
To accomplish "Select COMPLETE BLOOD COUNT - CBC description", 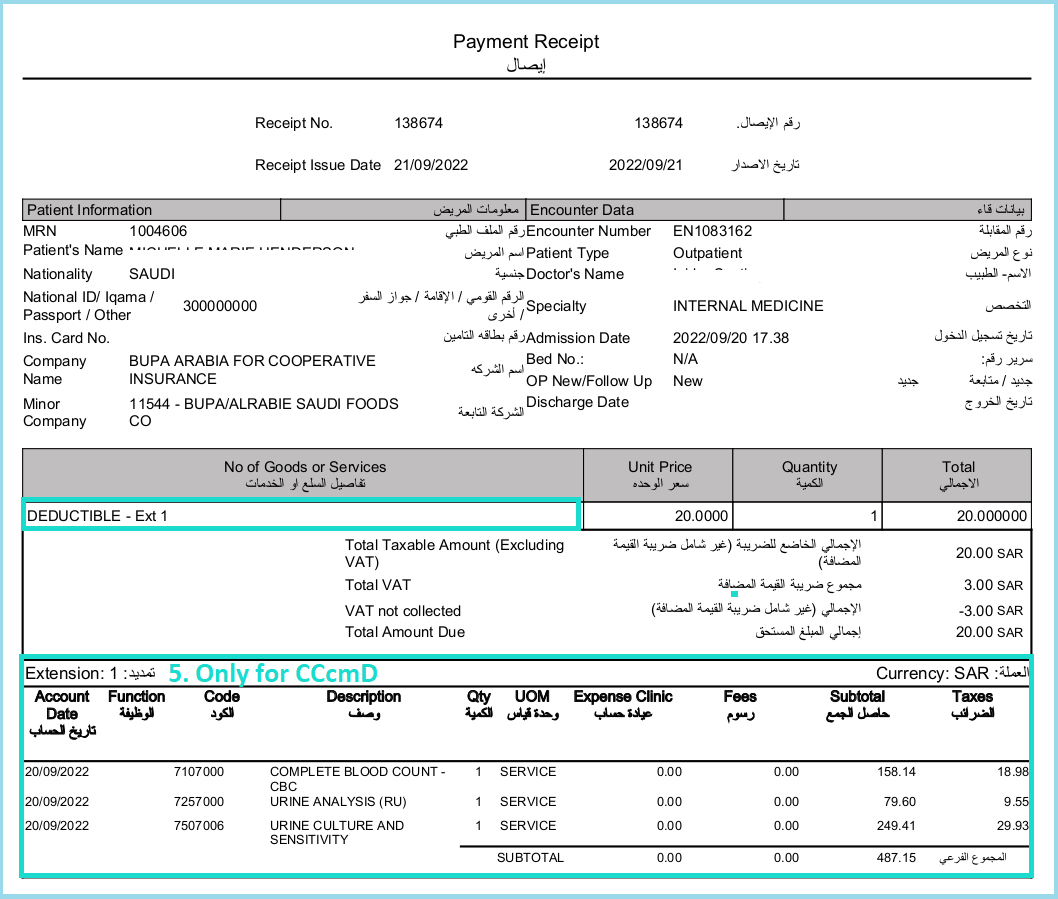I will pyautogui.click(x=358, y=779).
